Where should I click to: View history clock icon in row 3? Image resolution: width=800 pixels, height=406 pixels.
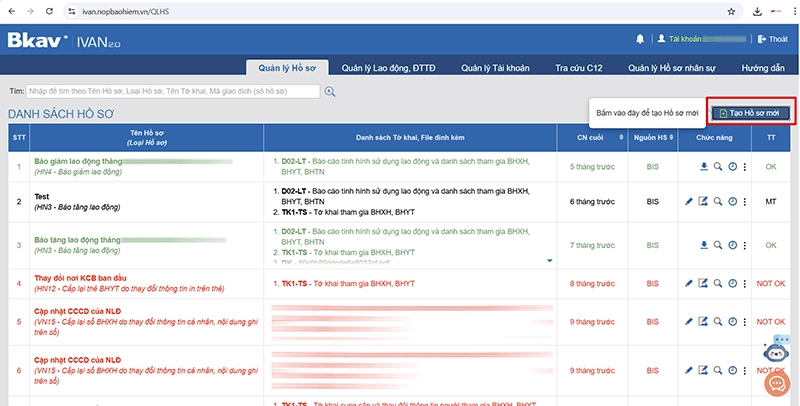[733, 244]
